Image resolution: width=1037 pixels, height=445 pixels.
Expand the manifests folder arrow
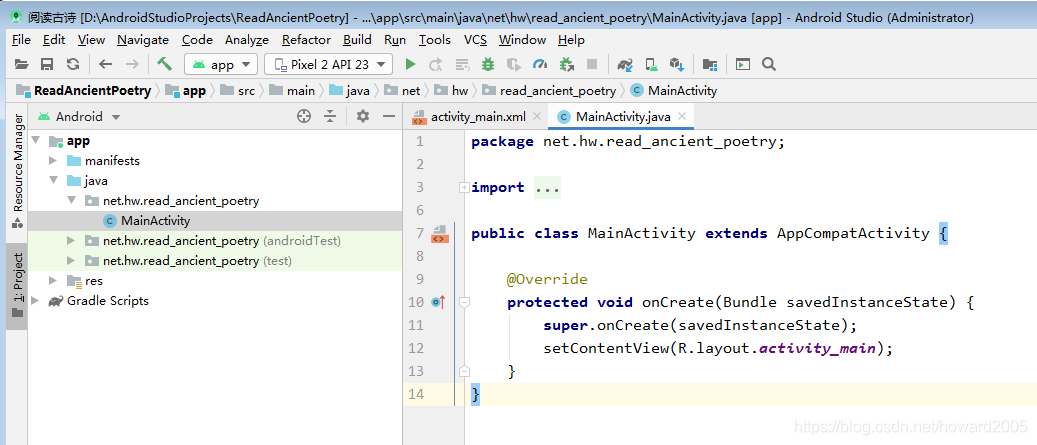tap(53, 161)
